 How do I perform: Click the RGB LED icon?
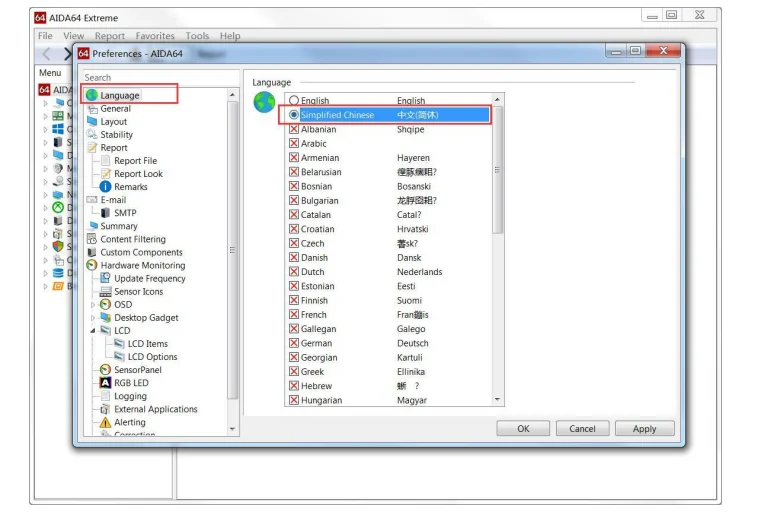tap(105, 383)
